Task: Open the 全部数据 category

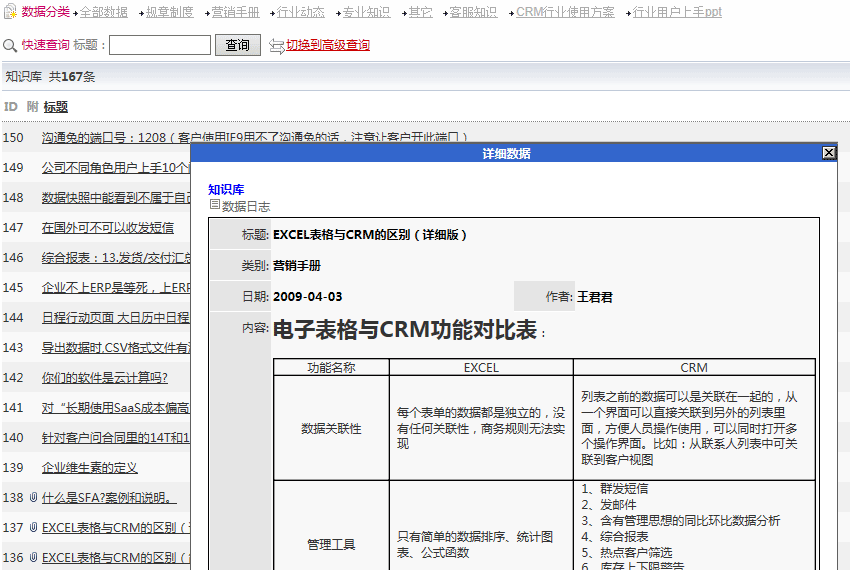Action: click(x=104, y=12)
